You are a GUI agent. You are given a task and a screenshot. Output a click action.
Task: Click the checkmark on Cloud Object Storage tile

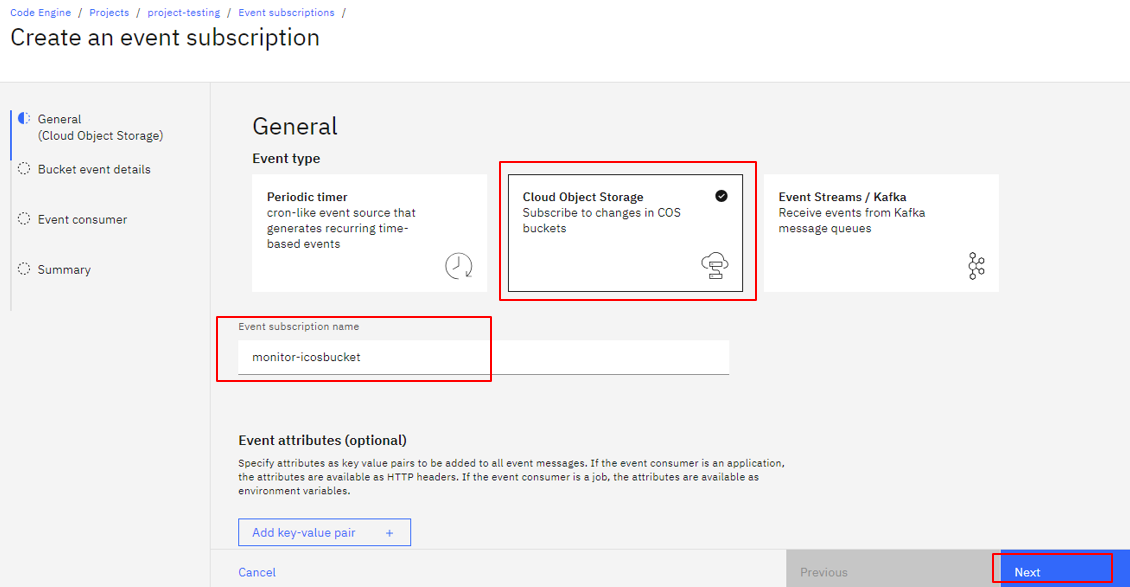click(x=721, y=196)
